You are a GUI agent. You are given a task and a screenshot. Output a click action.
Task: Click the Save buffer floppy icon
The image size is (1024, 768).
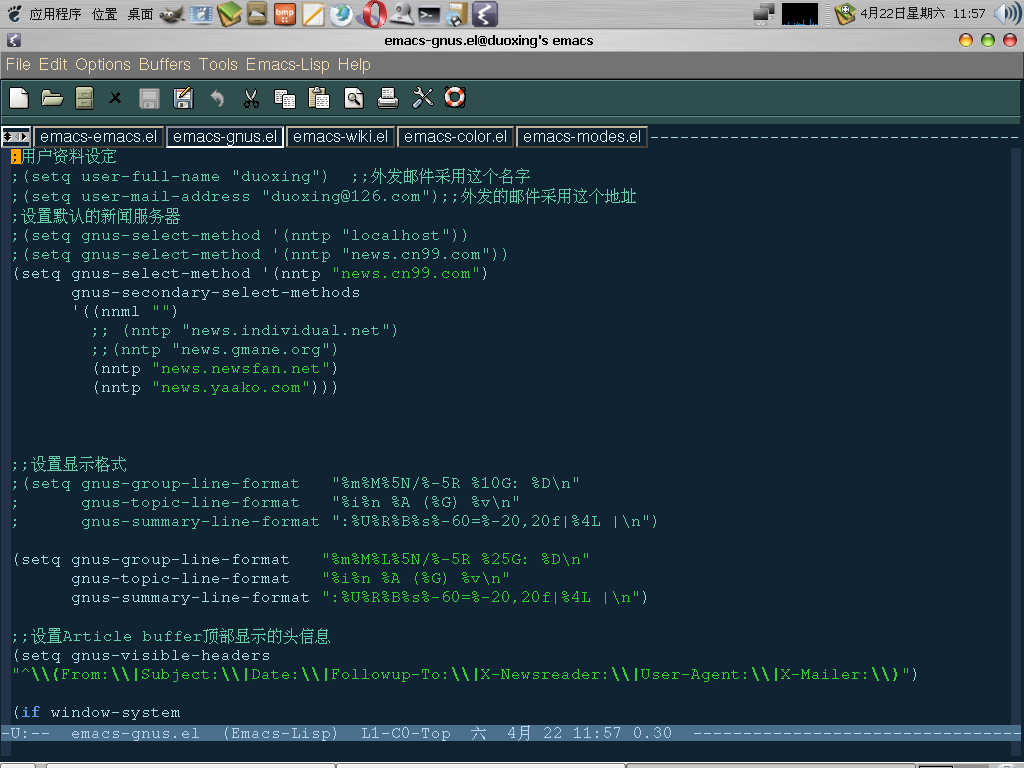tap(150, 99)
